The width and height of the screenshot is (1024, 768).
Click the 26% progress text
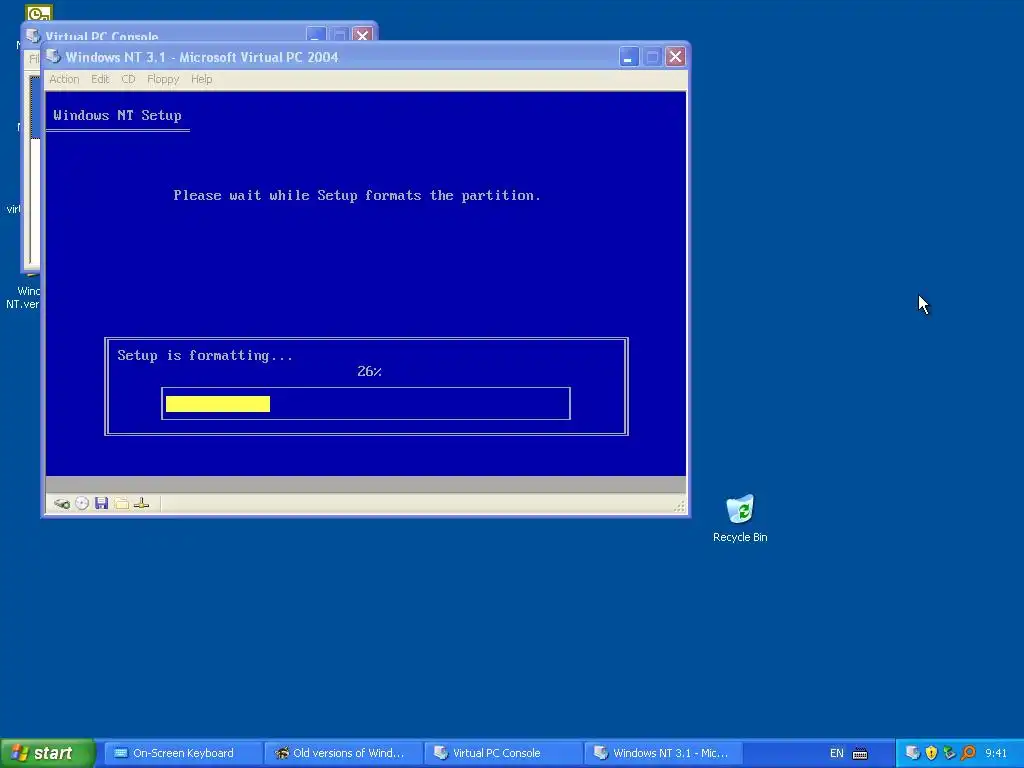[x=369, y=372]
